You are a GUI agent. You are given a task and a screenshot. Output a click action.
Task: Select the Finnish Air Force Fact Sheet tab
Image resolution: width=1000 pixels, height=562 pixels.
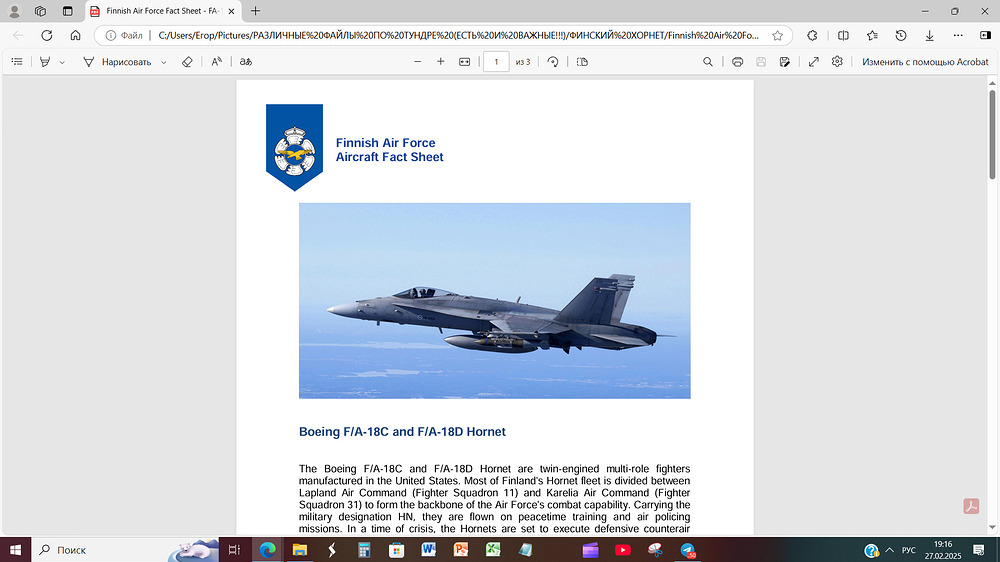155,11
